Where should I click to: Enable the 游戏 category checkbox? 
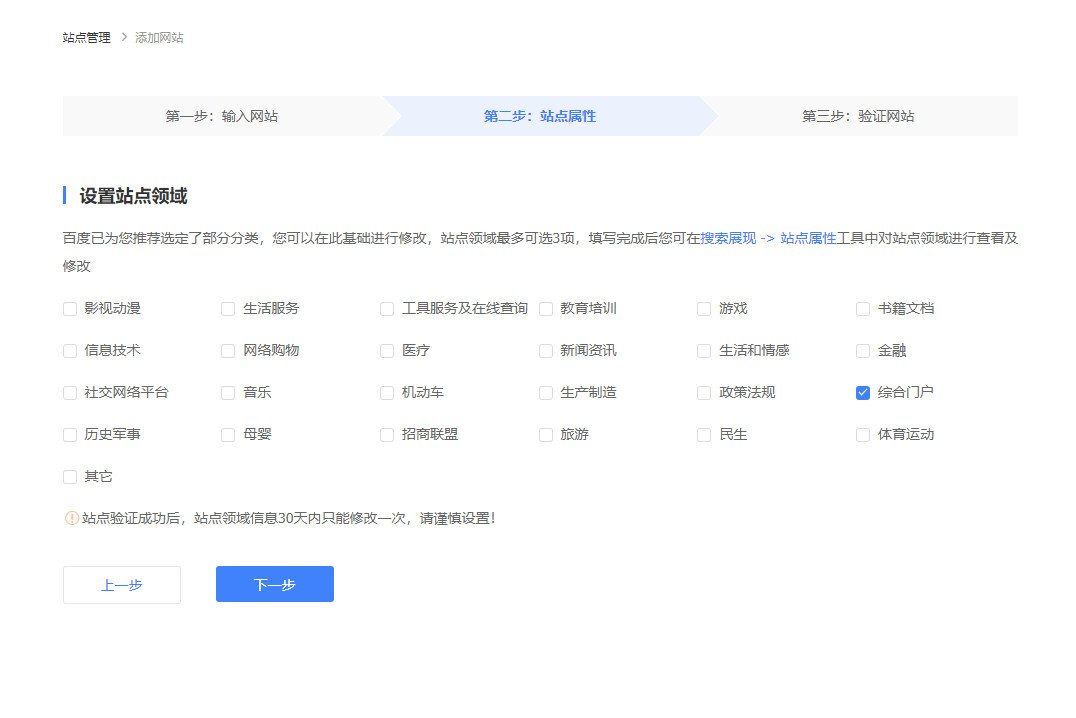[704, 309]
